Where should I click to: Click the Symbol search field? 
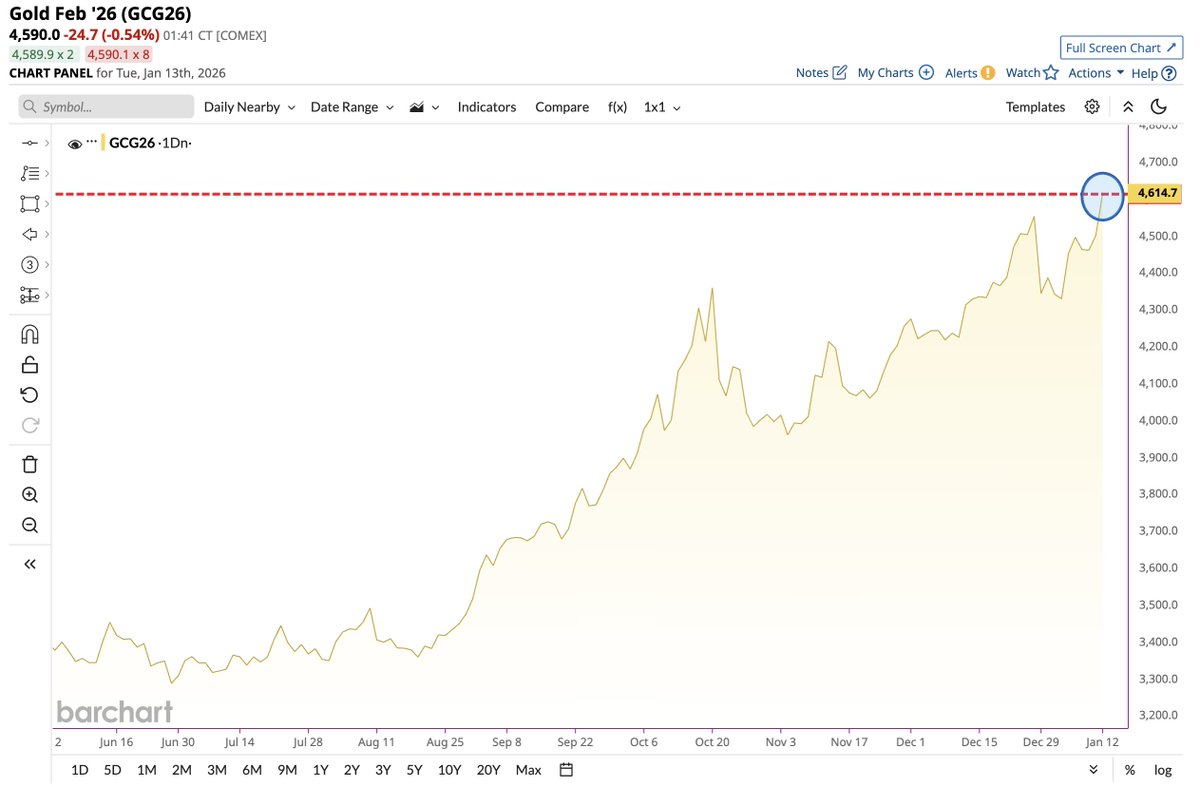pos(105,106)
